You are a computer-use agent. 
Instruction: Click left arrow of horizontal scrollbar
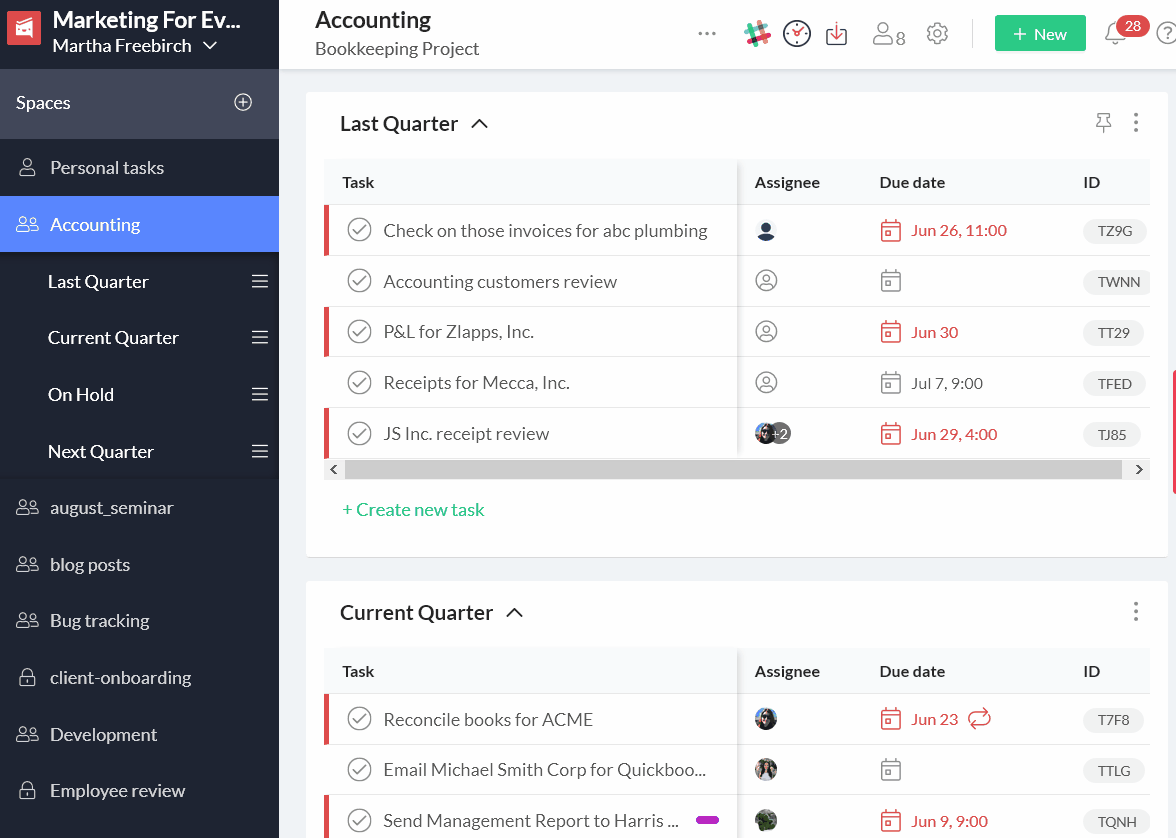click(334, 470)
